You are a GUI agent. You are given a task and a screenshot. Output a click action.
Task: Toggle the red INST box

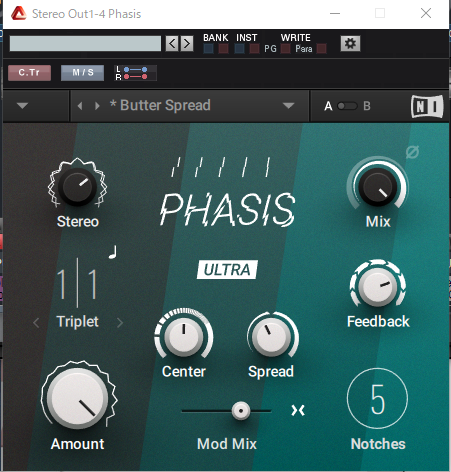point(254,49)
